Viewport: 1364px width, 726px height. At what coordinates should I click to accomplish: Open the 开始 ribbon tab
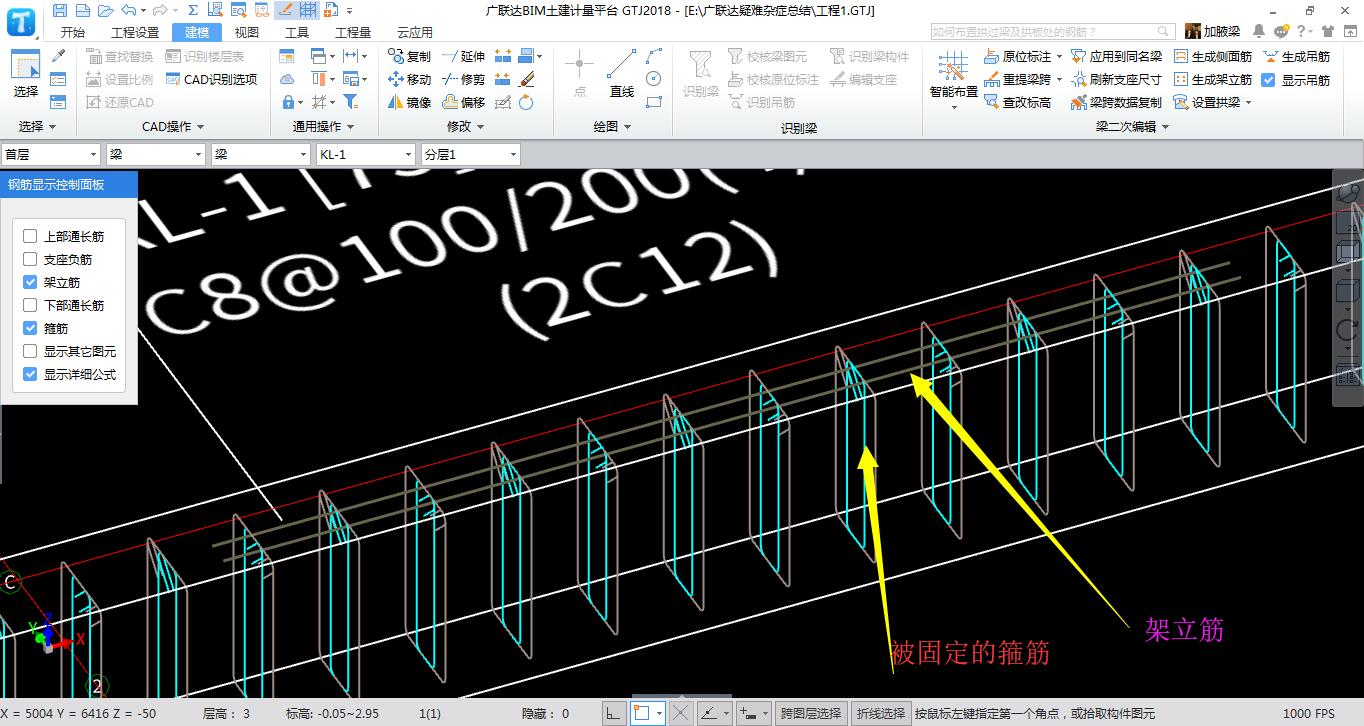(73, 32)
